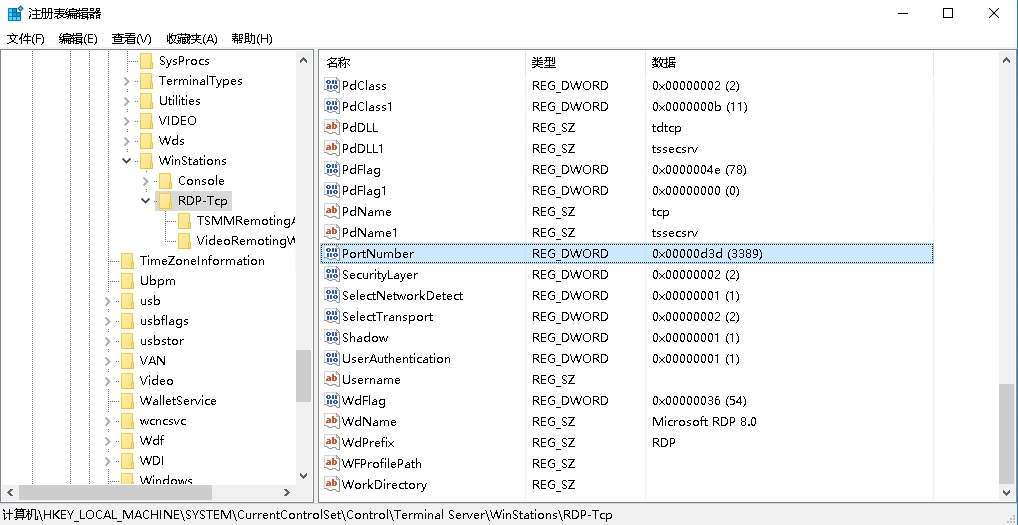The image size is (1018, 525).
Task: Open the 帮助(H) menu
Action: point(252,39)
